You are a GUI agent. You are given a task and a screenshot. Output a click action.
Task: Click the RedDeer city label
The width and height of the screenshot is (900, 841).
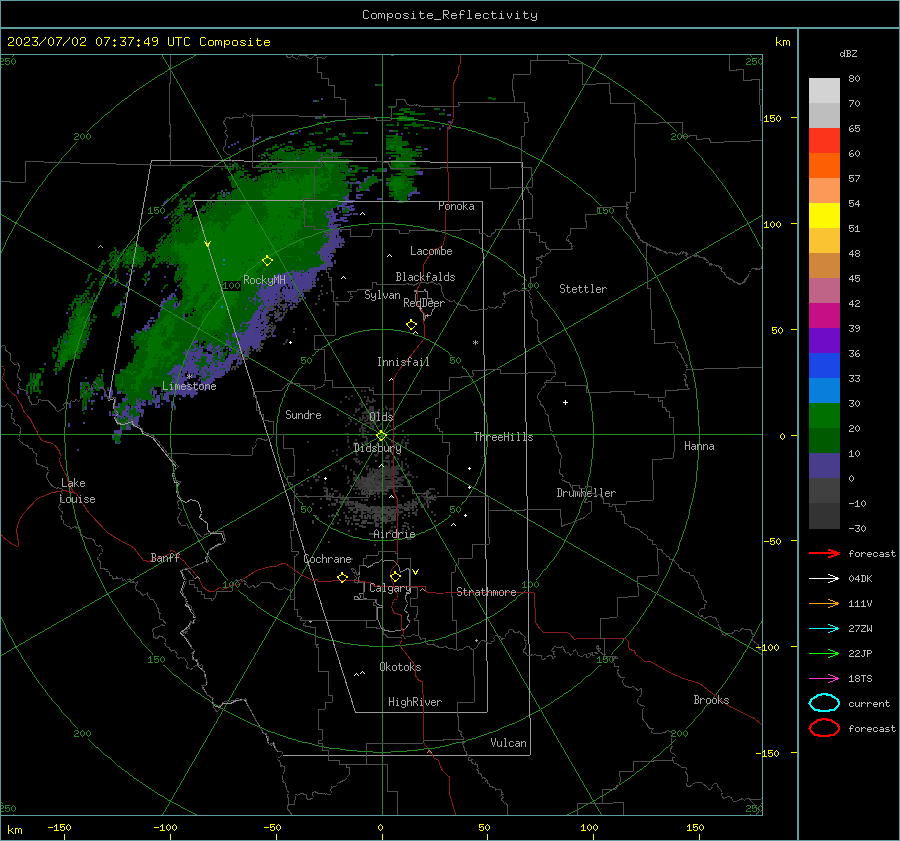pyautogui.click(x=424, y=303)
